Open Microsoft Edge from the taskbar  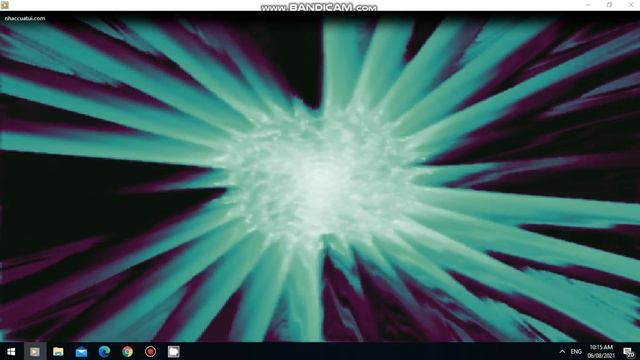tap(104, 351)
